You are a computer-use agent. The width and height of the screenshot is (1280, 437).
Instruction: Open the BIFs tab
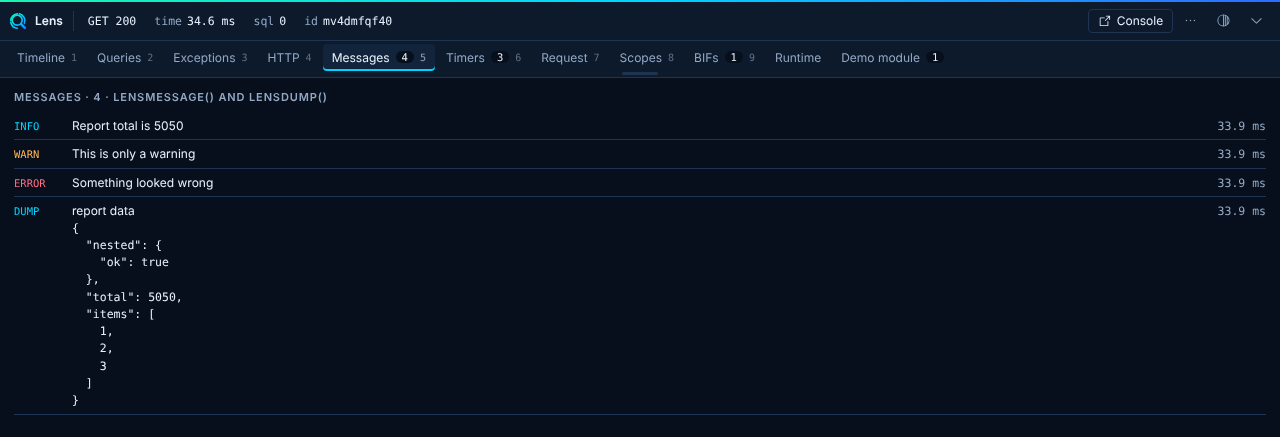724,58
